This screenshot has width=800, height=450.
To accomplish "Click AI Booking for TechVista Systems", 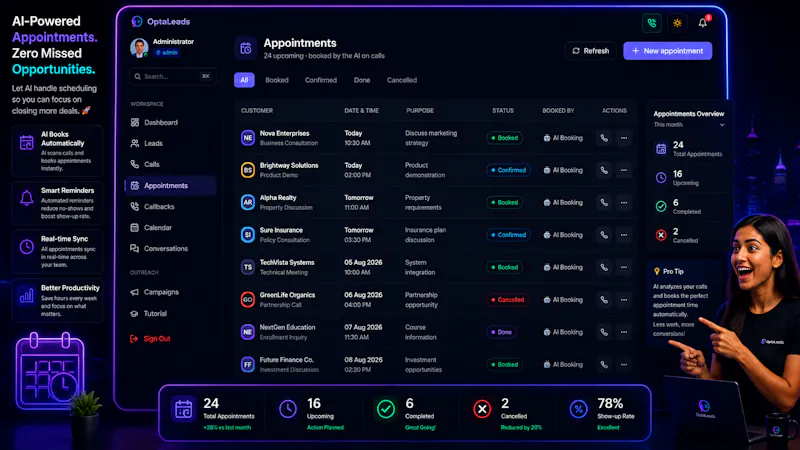I will [x=563, y=267].
